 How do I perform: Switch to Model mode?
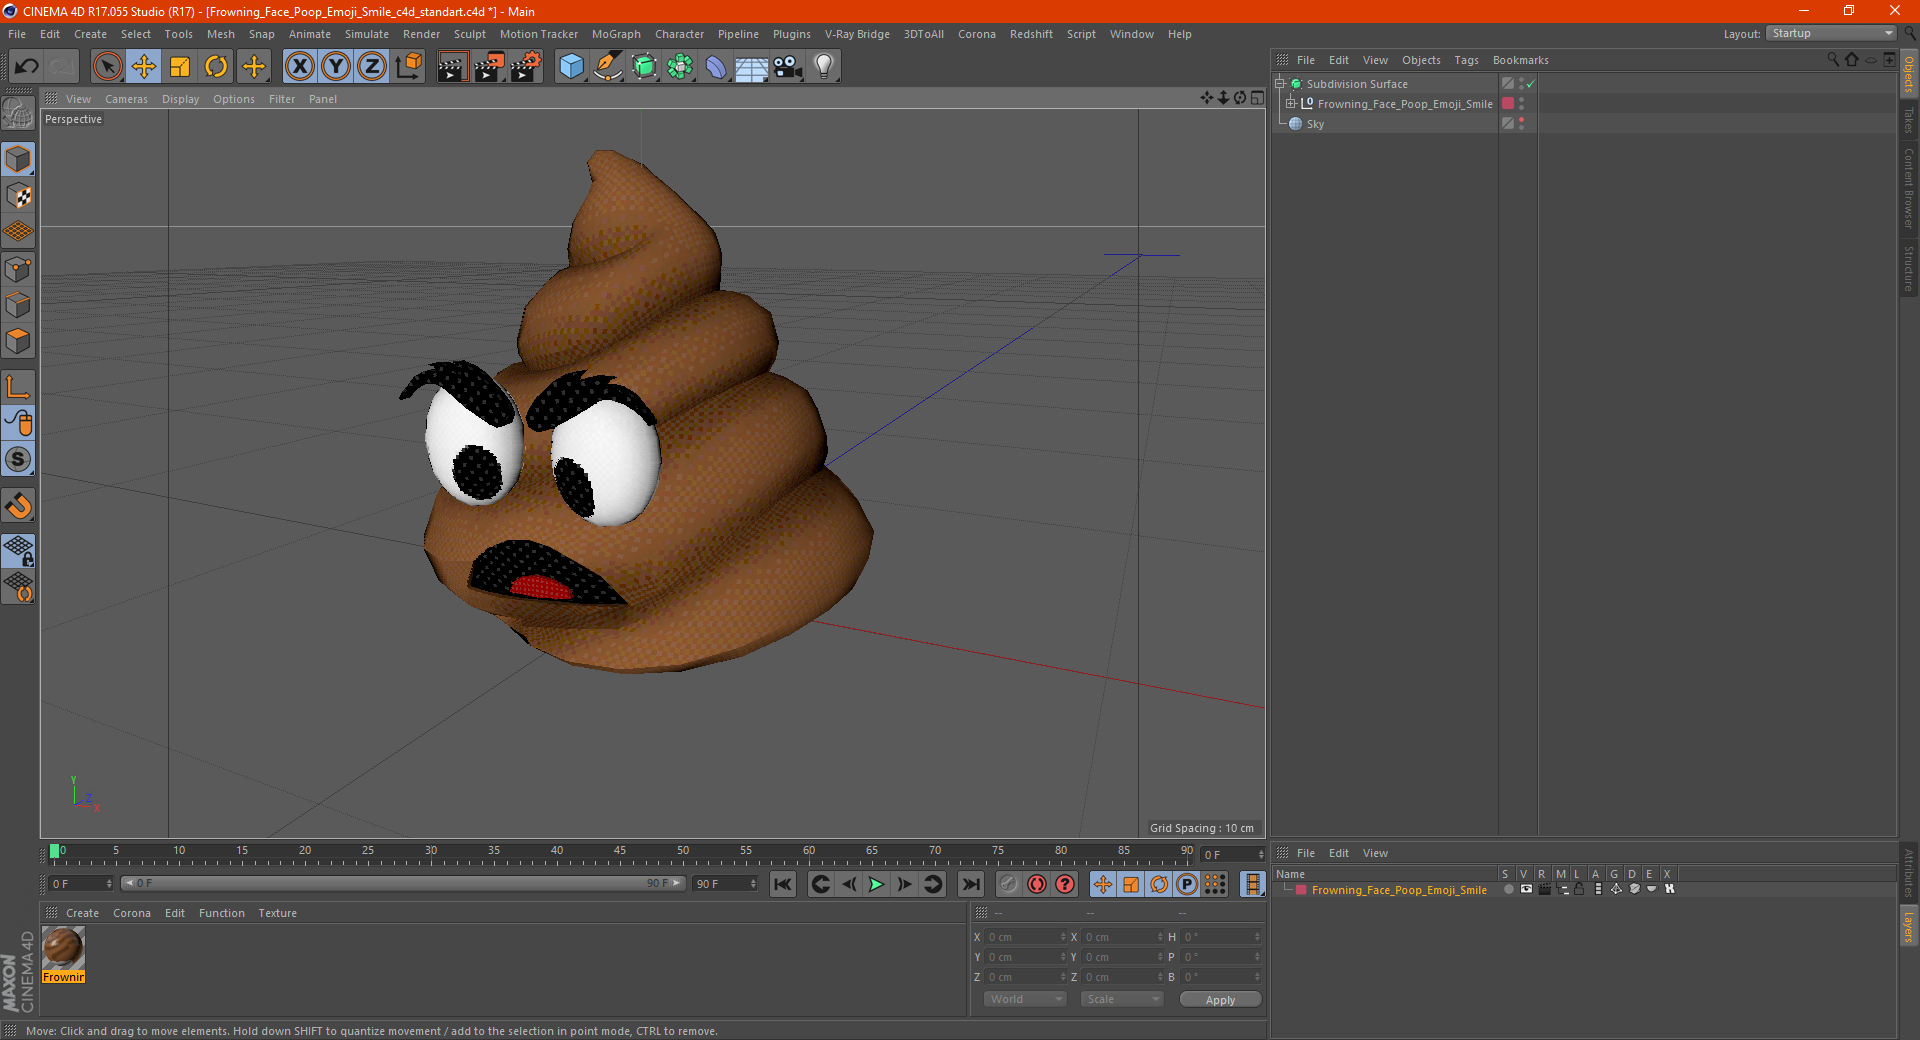(x=18, y=159)
